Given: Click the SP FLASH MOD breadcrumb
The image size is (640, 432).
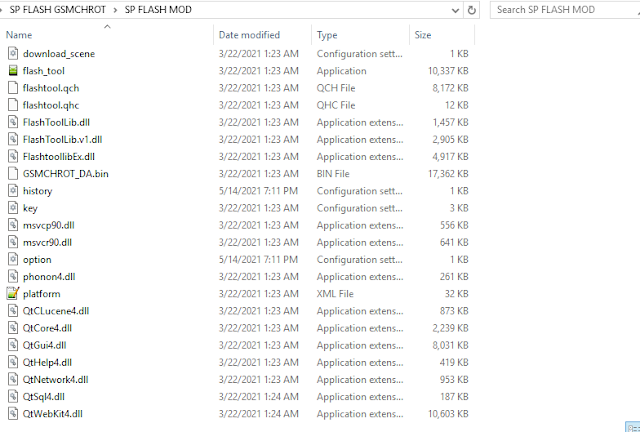Looking at the screenshot, I should point(158,10).
